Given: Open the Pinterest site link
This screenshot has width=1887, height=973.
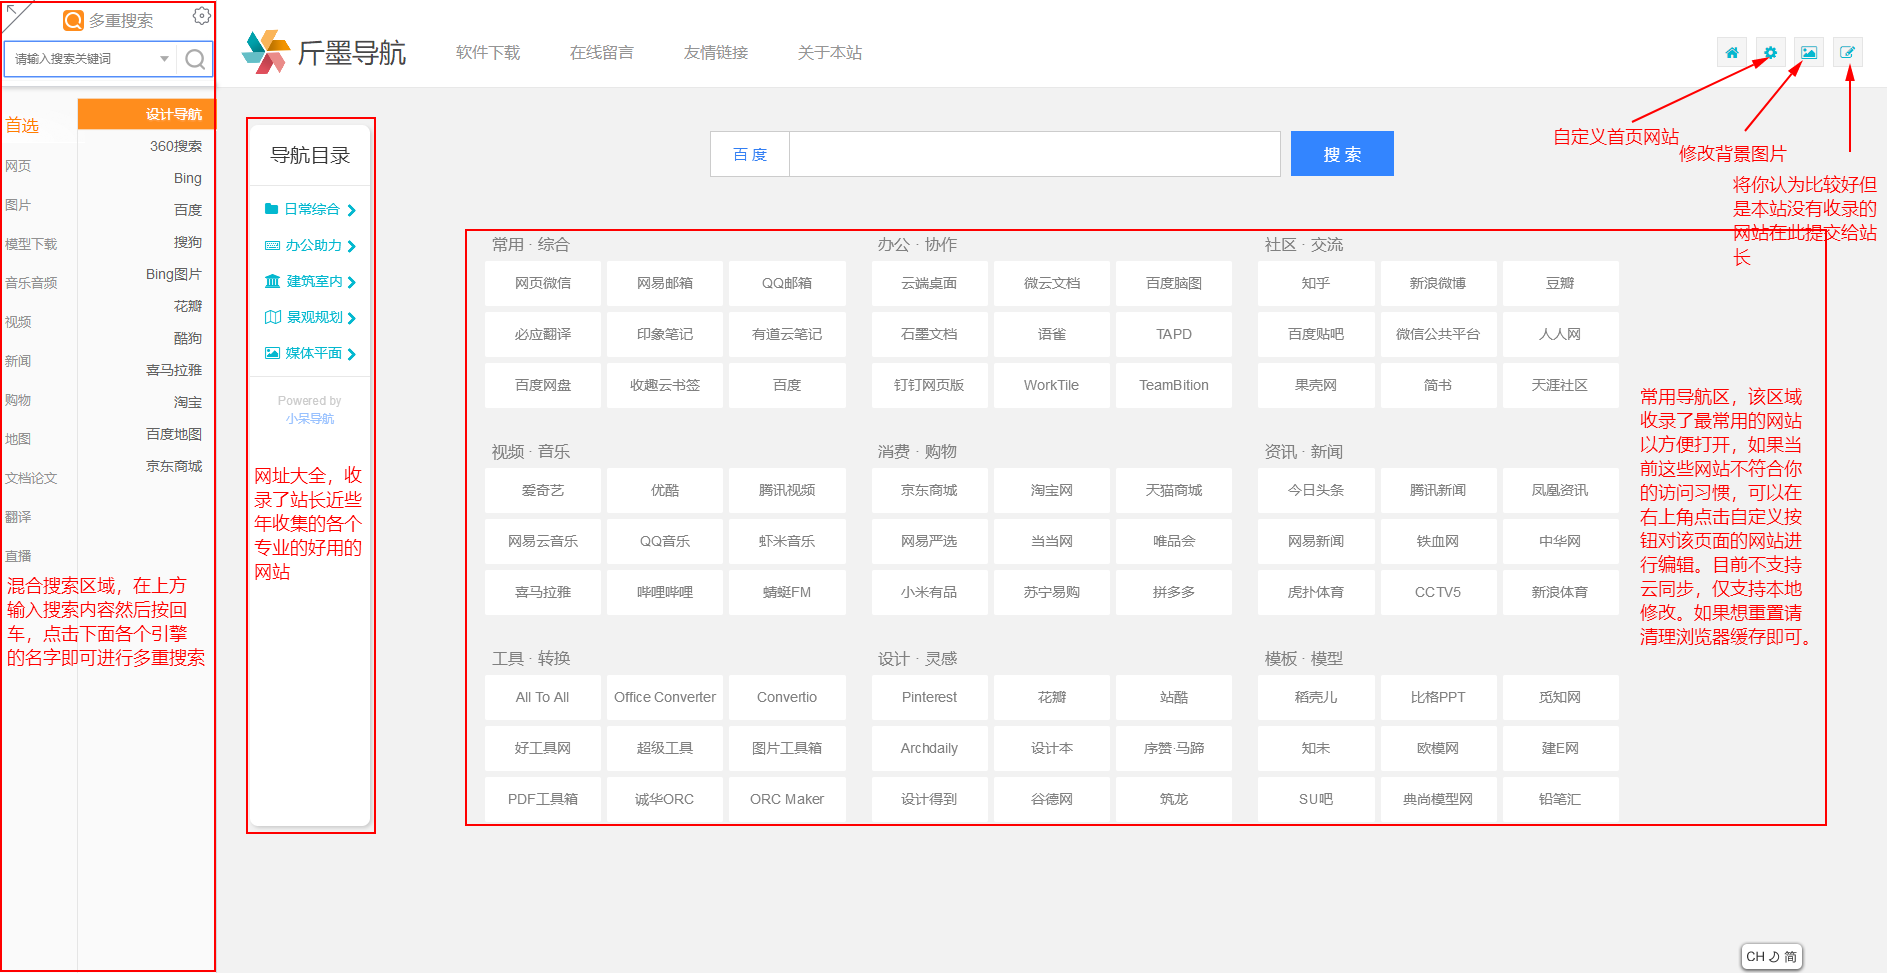Looking at the screenshot, I should (929, 697).
